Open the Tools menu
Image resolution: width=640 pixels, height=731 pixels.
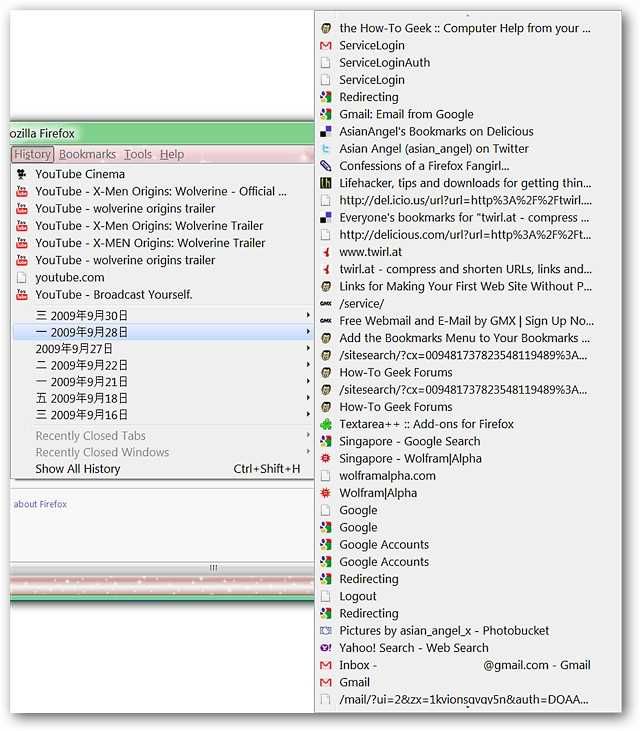(138, 154)
